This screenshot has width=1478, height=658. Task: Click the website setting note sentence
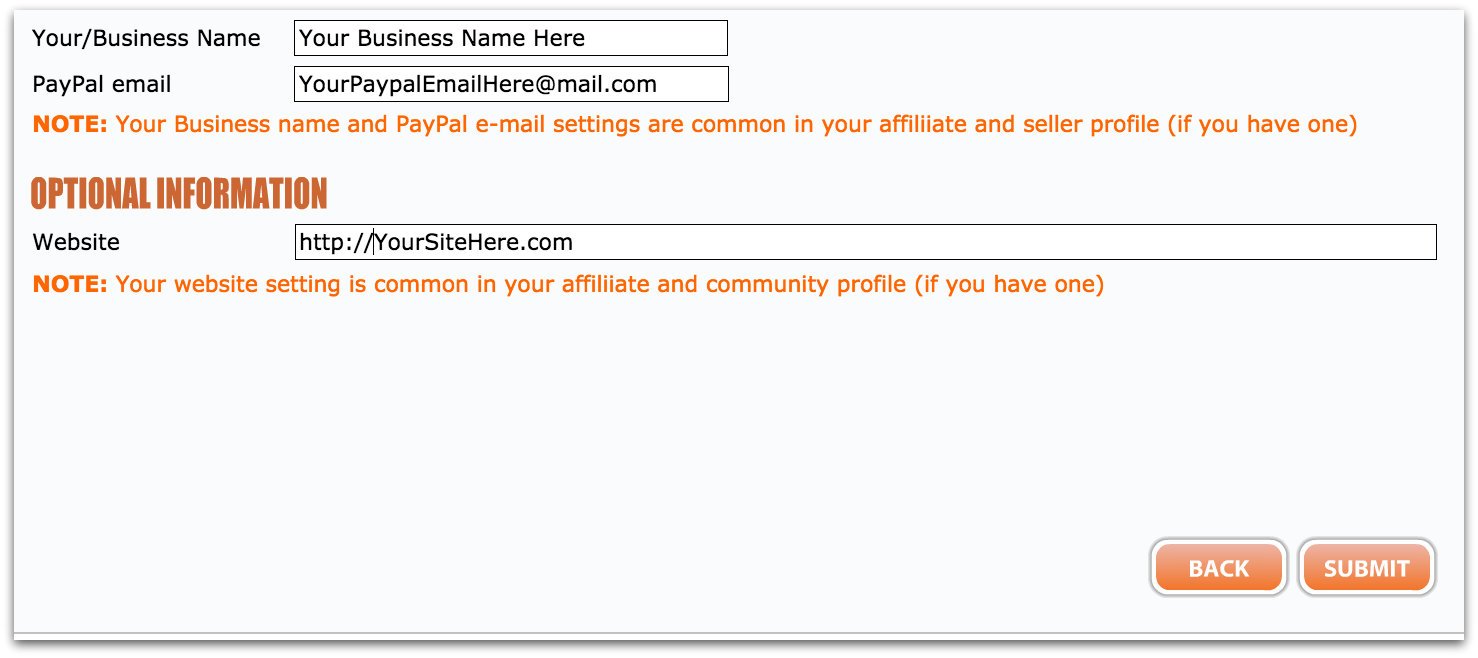click(x=610, y=284)
